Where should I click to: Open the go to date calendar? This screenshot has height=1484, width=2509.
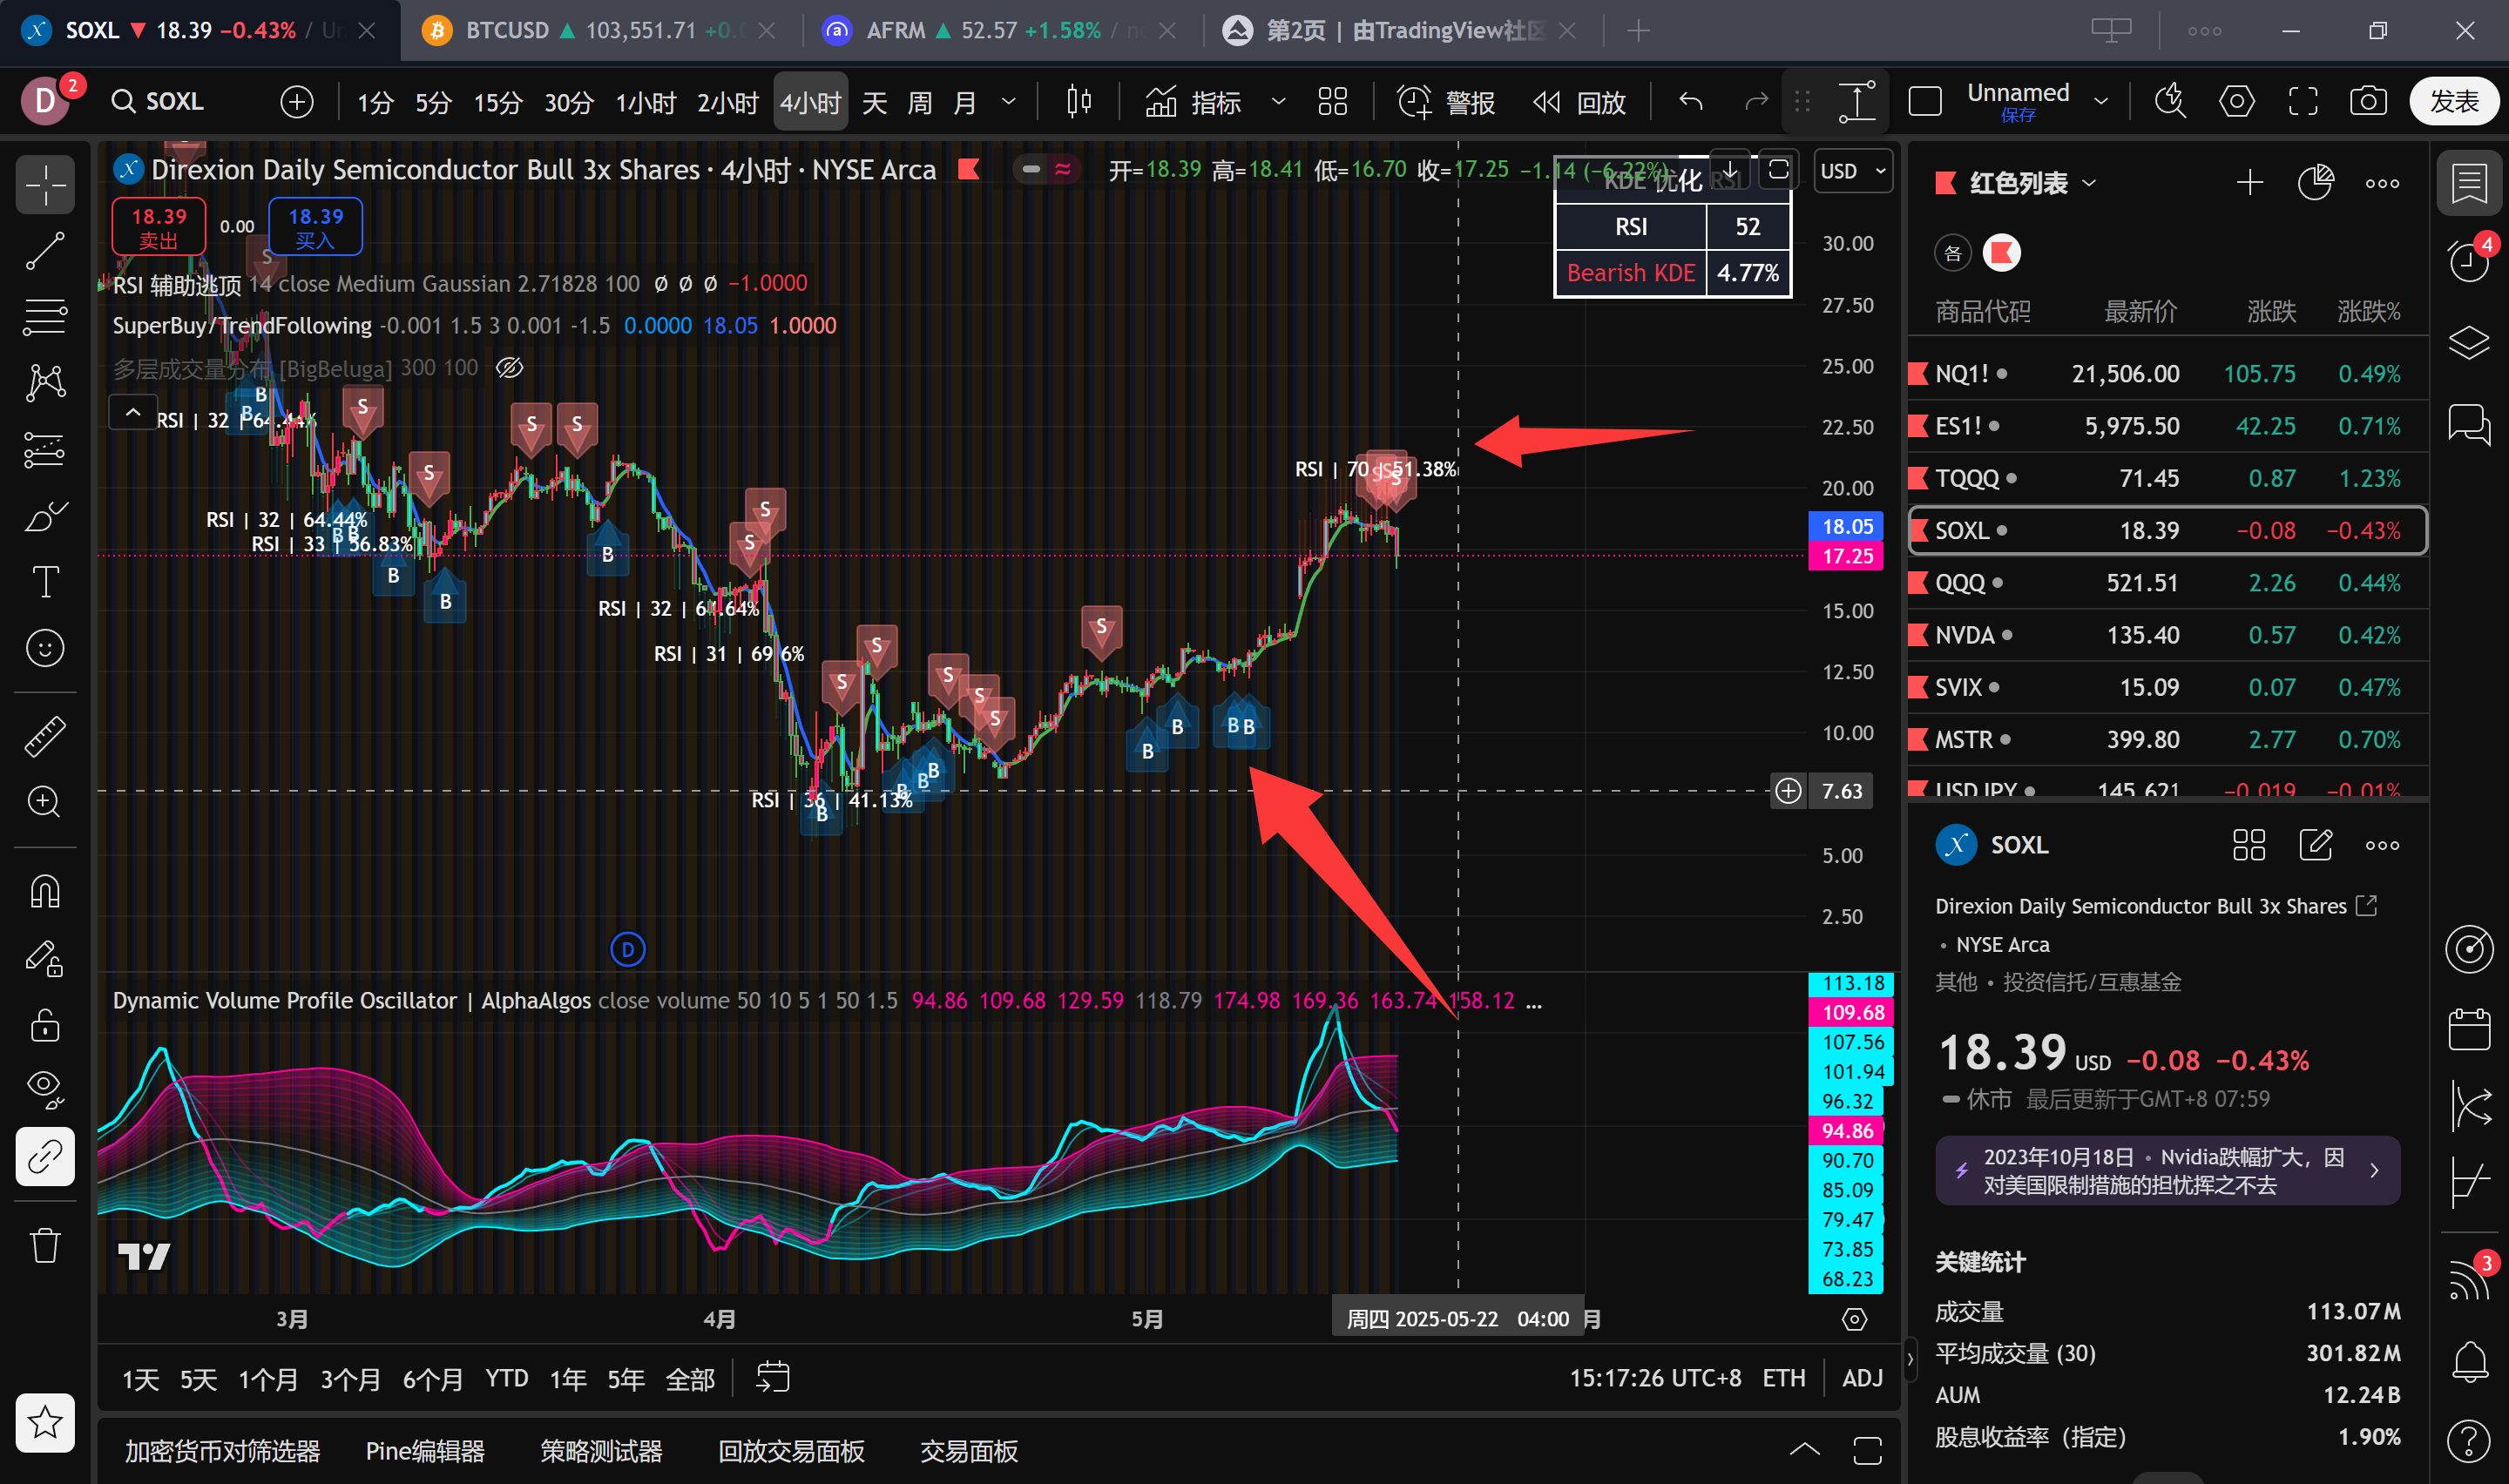tap(772, 1378)
